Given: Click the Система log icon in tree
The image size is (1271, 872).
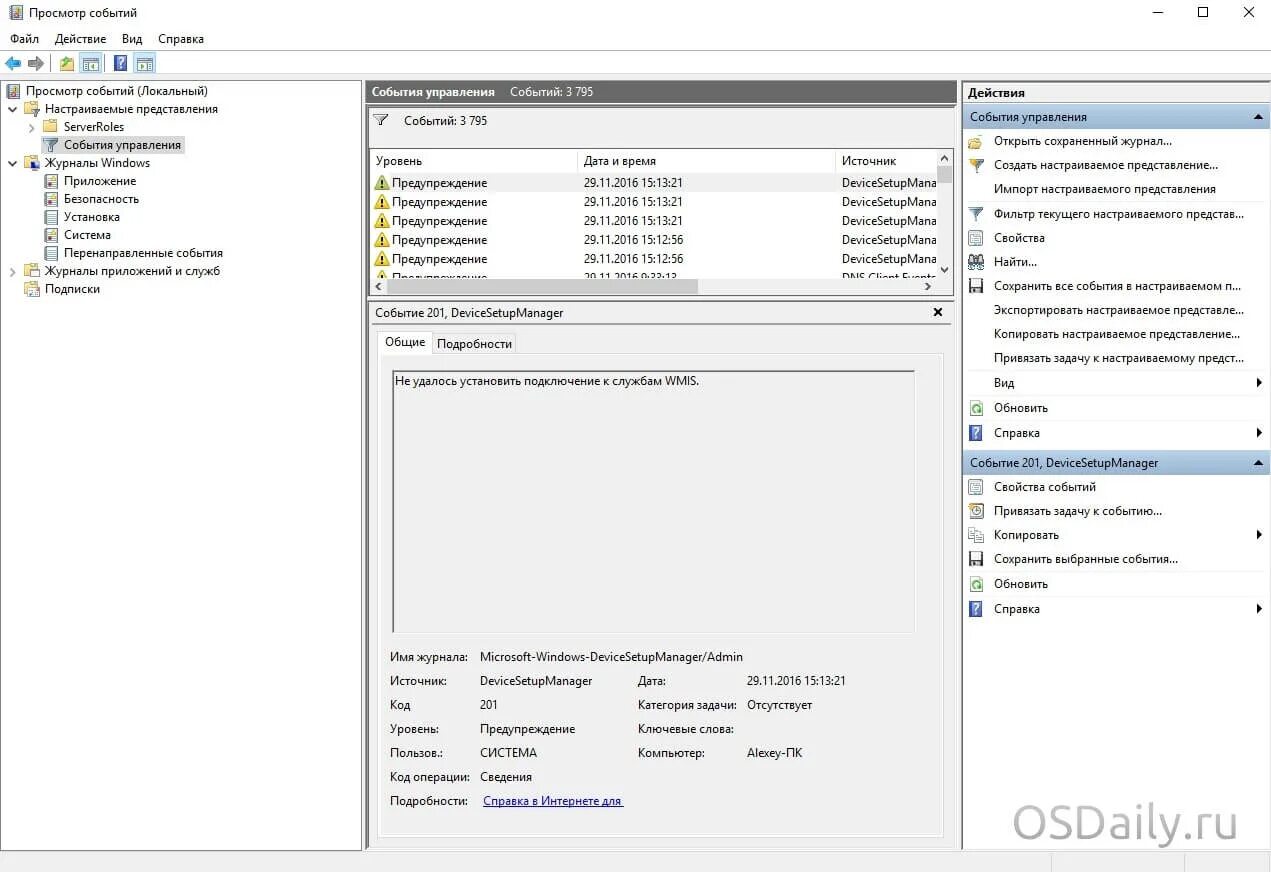Looking at the screenshot, I should 52,235.
